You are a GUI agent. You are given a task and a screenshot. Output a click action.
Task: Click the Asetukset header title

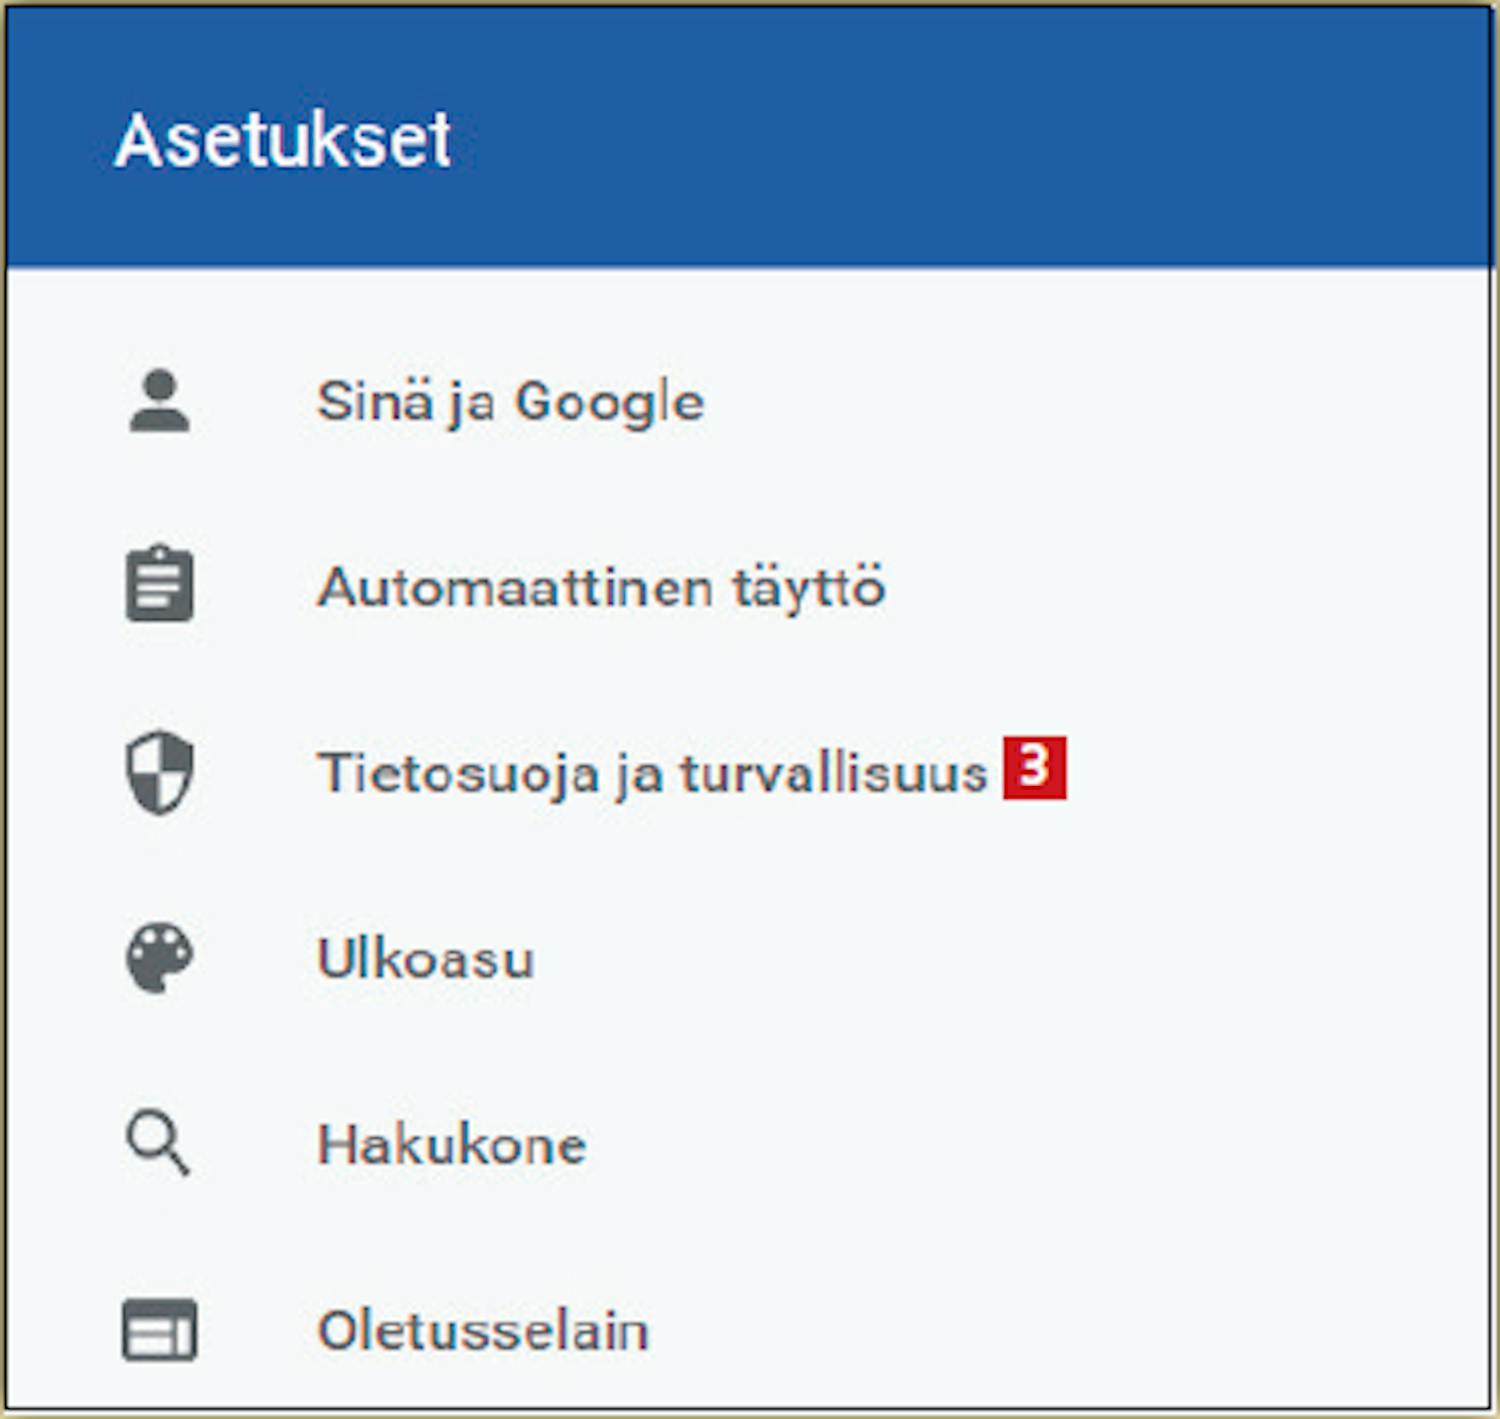pyautogui.click(x=283, y=139)
